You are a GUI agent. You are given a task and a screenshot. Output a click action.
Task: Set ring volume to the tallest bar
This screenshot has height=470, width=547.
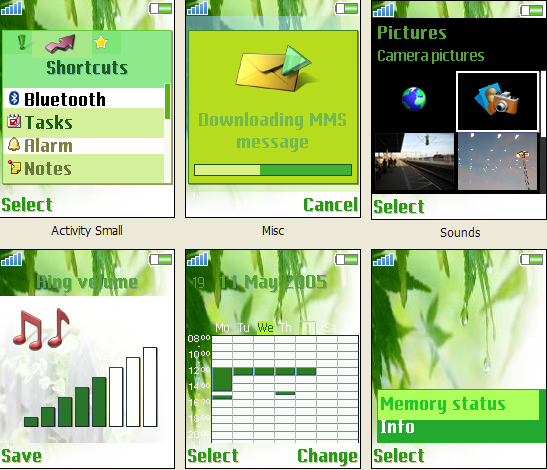click(x=150, y=387)
